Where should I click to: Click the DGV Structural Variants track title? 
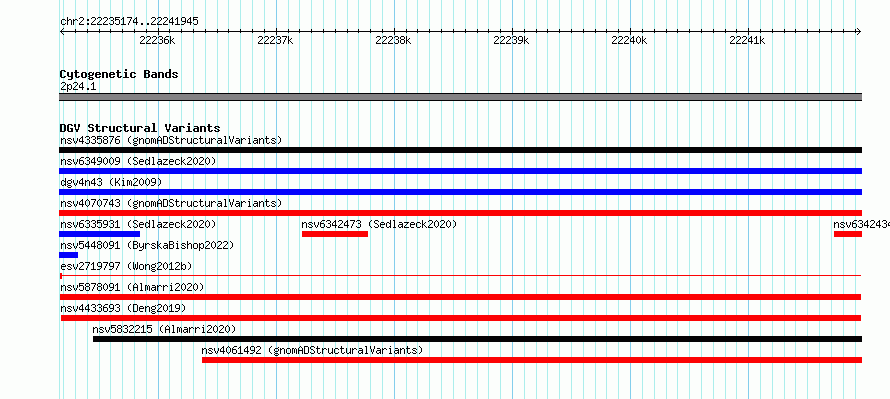[x=140, y=128]
